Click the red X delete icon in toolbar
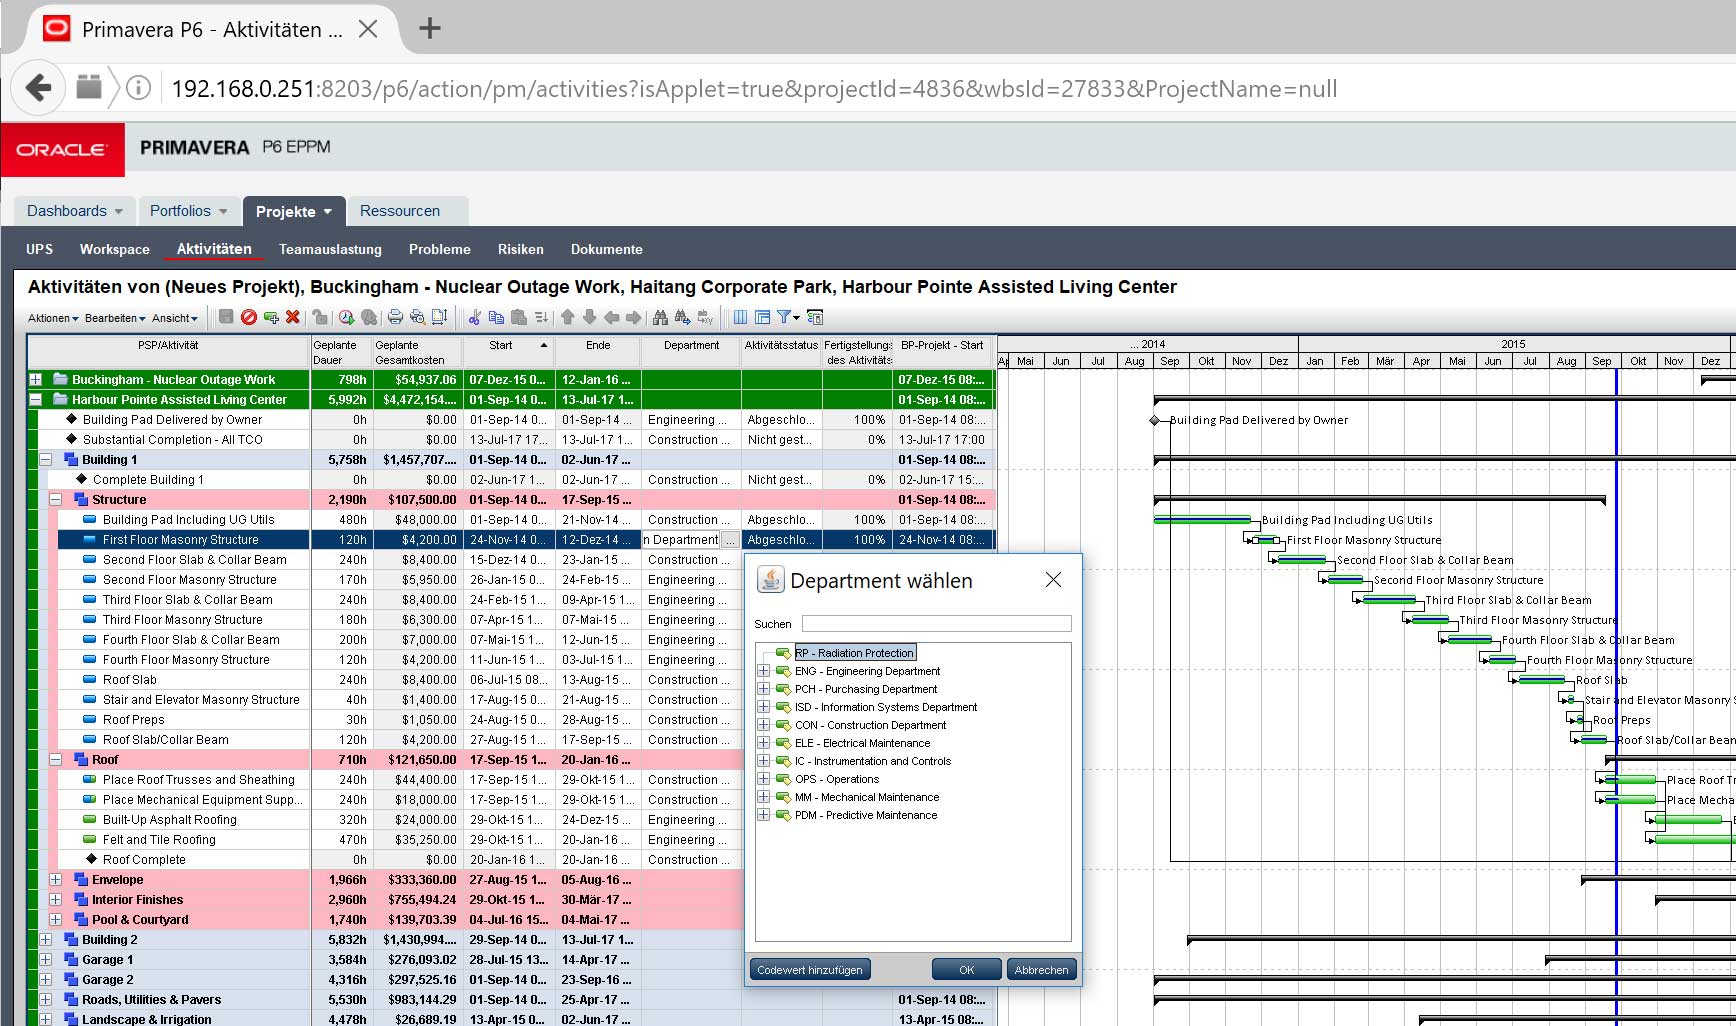The width and height of the screenshot is (1736, 1026). click(293, 317)
